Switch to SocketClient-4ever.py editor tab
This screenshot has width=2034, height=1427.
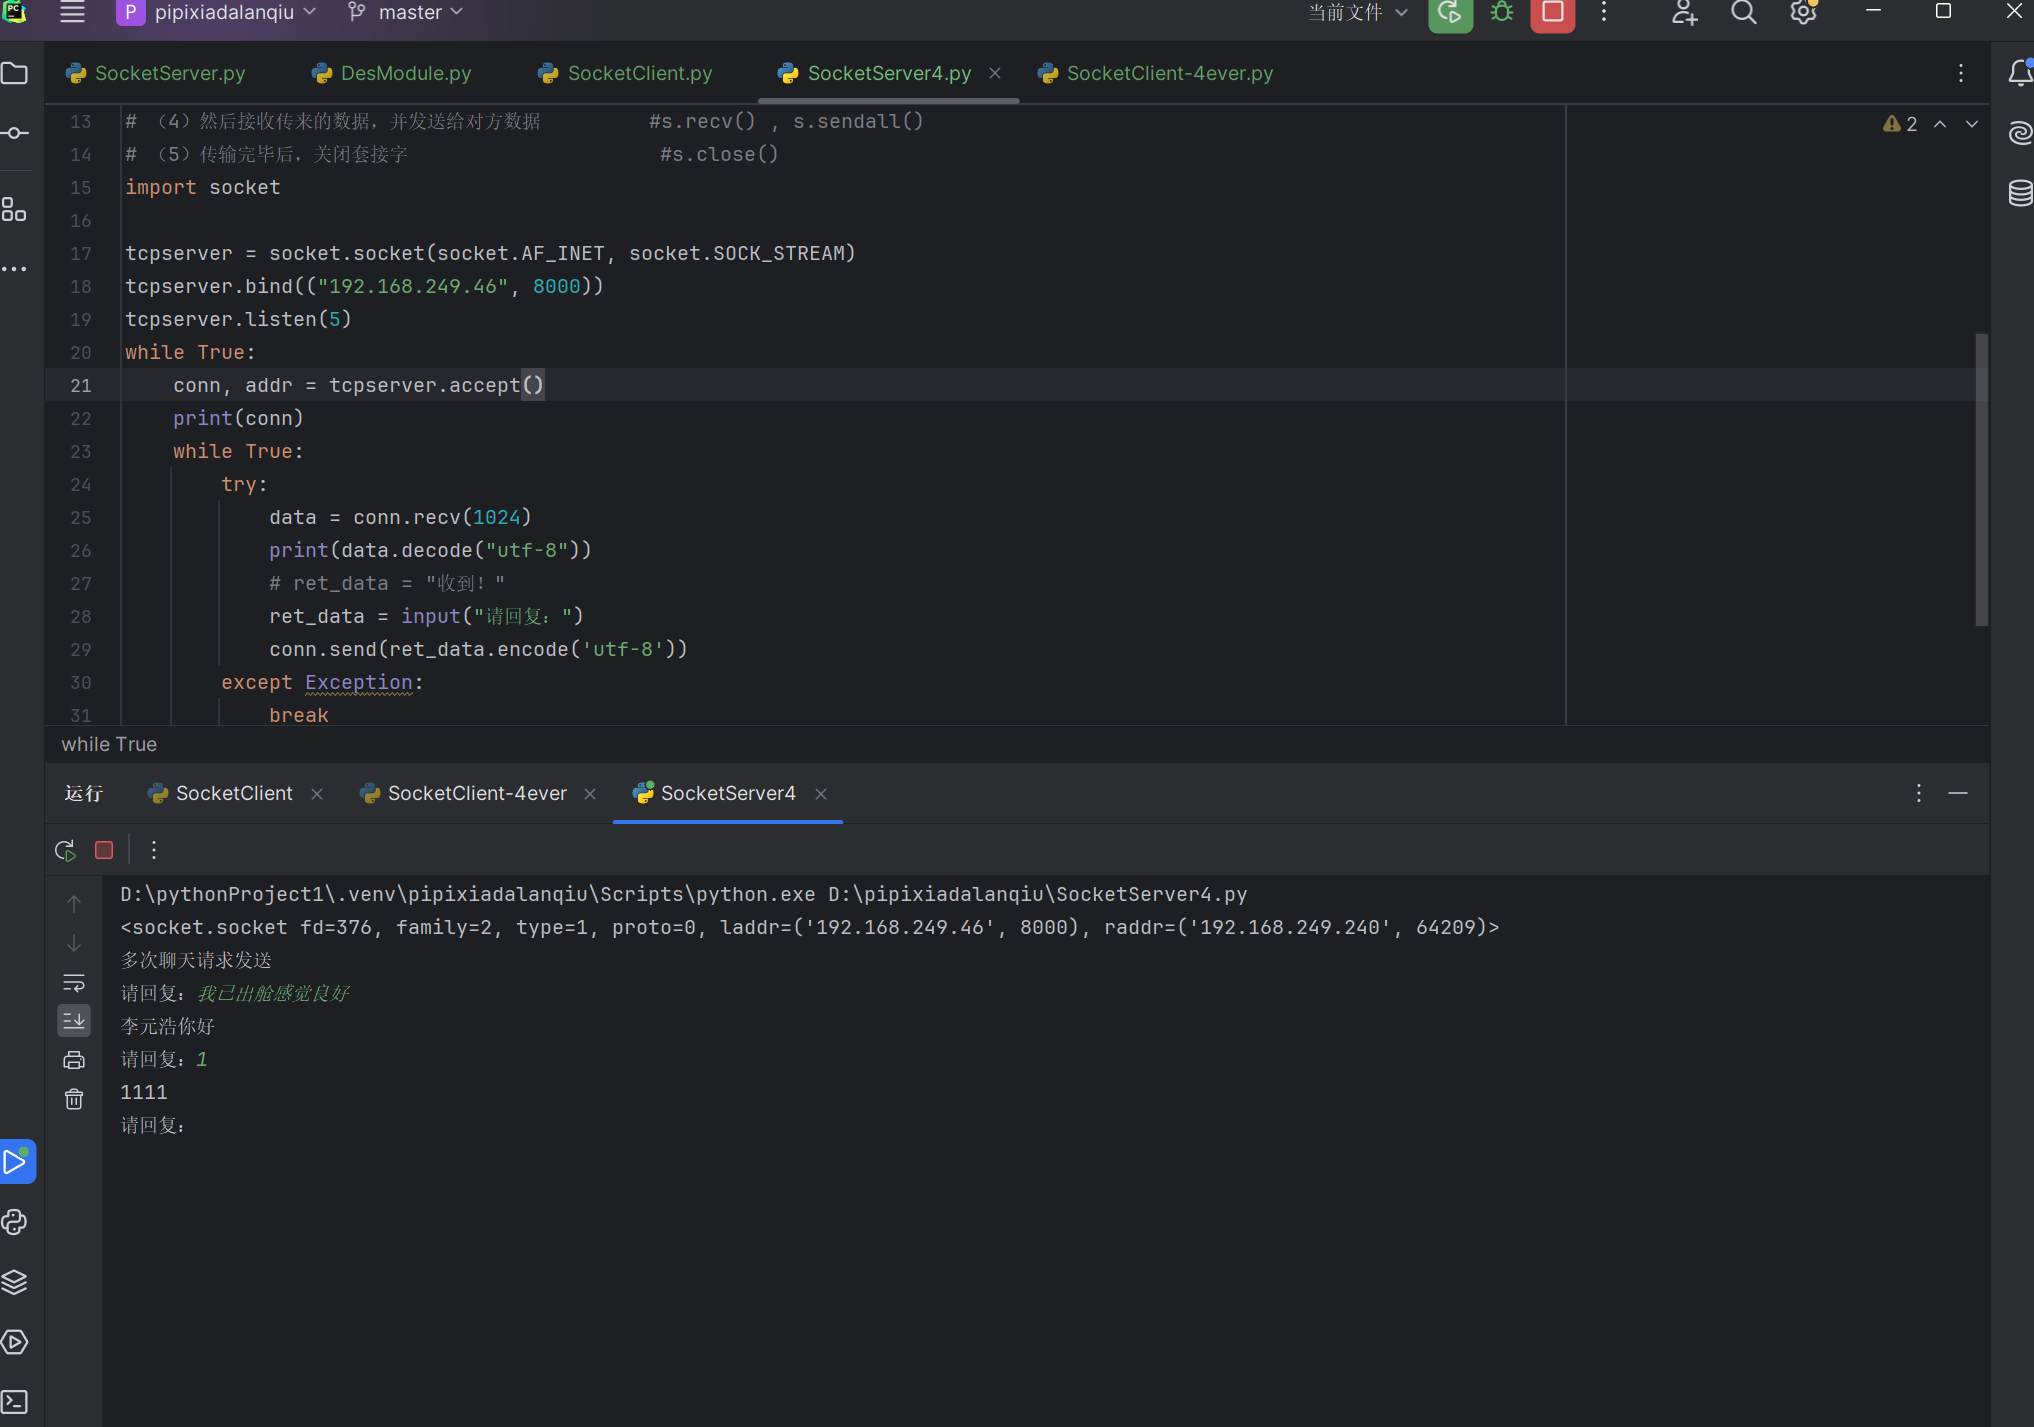pyautogui.click(x=1156, y=73)
